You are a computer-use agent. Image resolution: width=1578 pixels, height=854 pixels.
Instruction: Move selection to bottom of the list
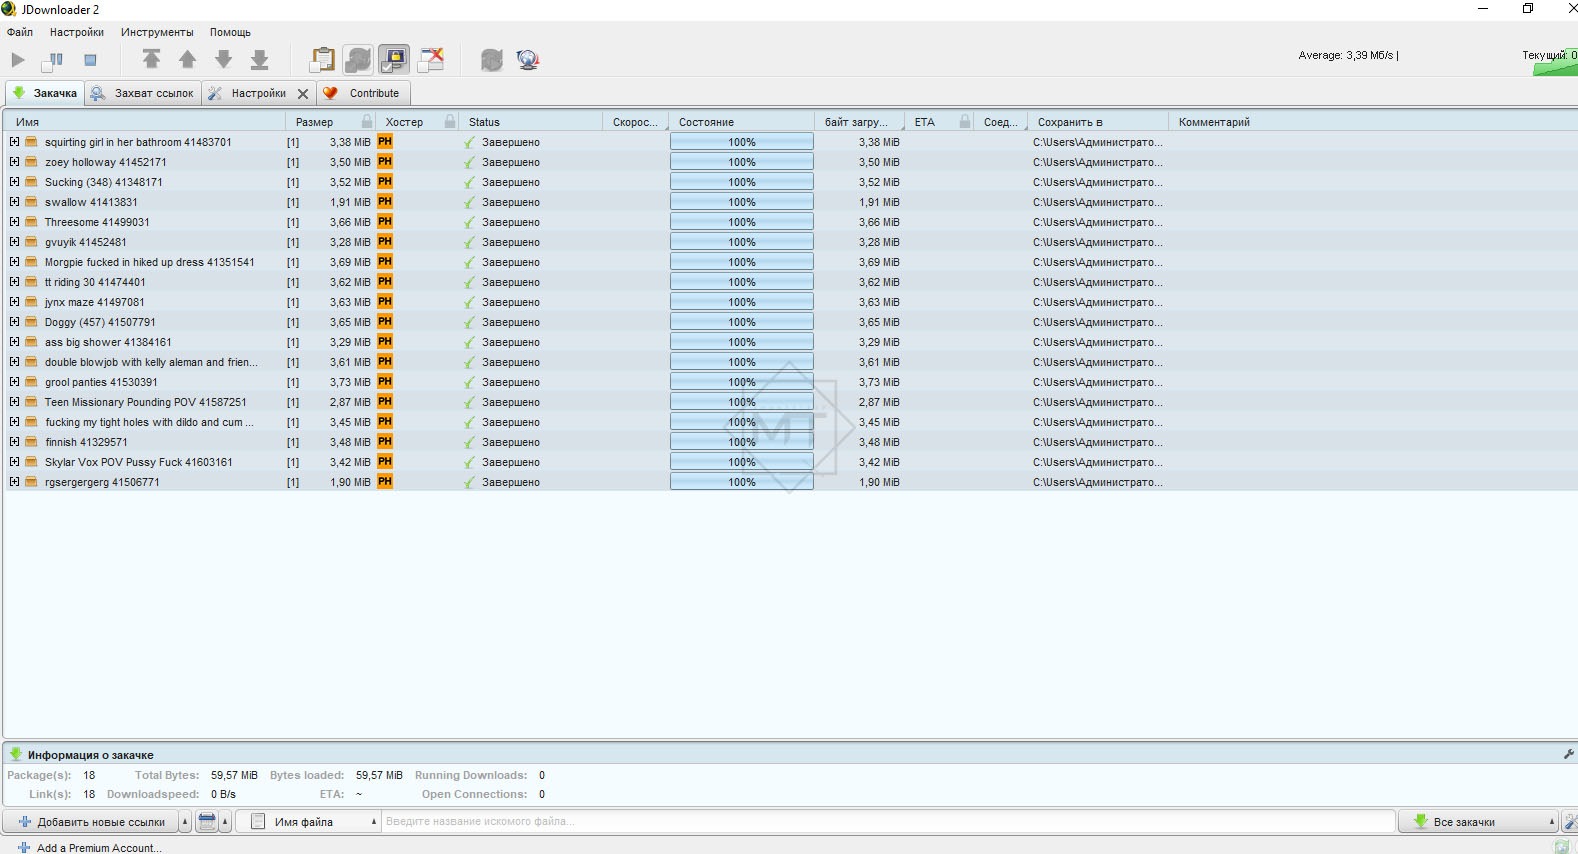click(x=259, y=60)
